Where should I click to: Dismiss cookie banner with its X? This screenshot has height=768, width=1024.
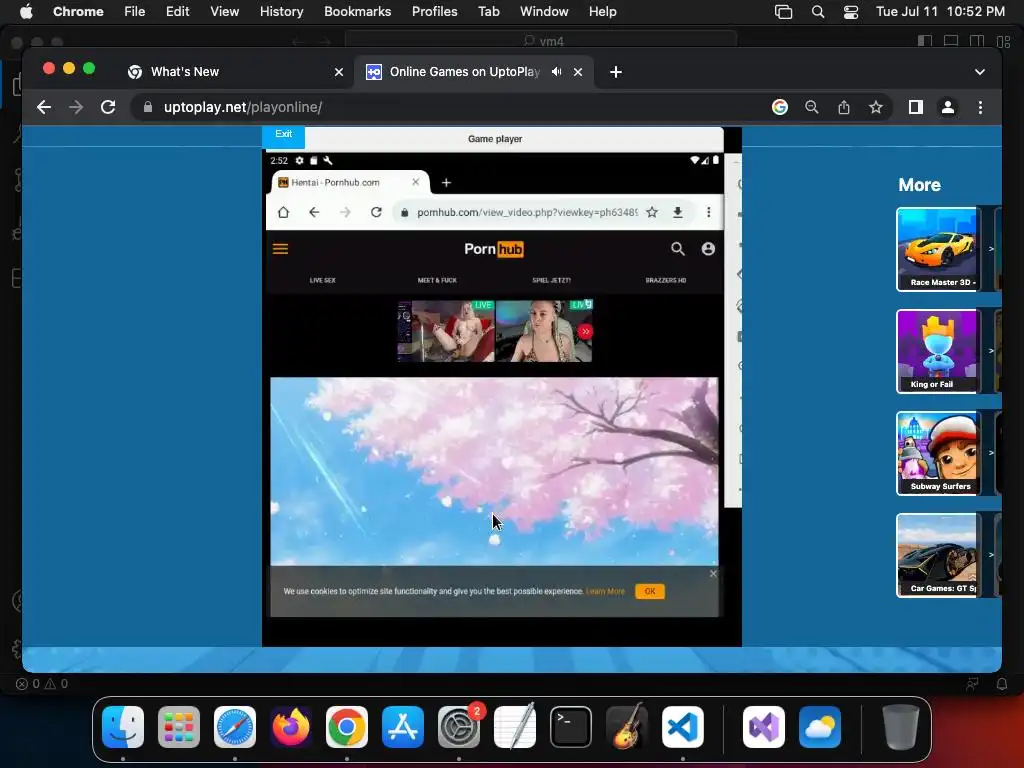(713, 573)
